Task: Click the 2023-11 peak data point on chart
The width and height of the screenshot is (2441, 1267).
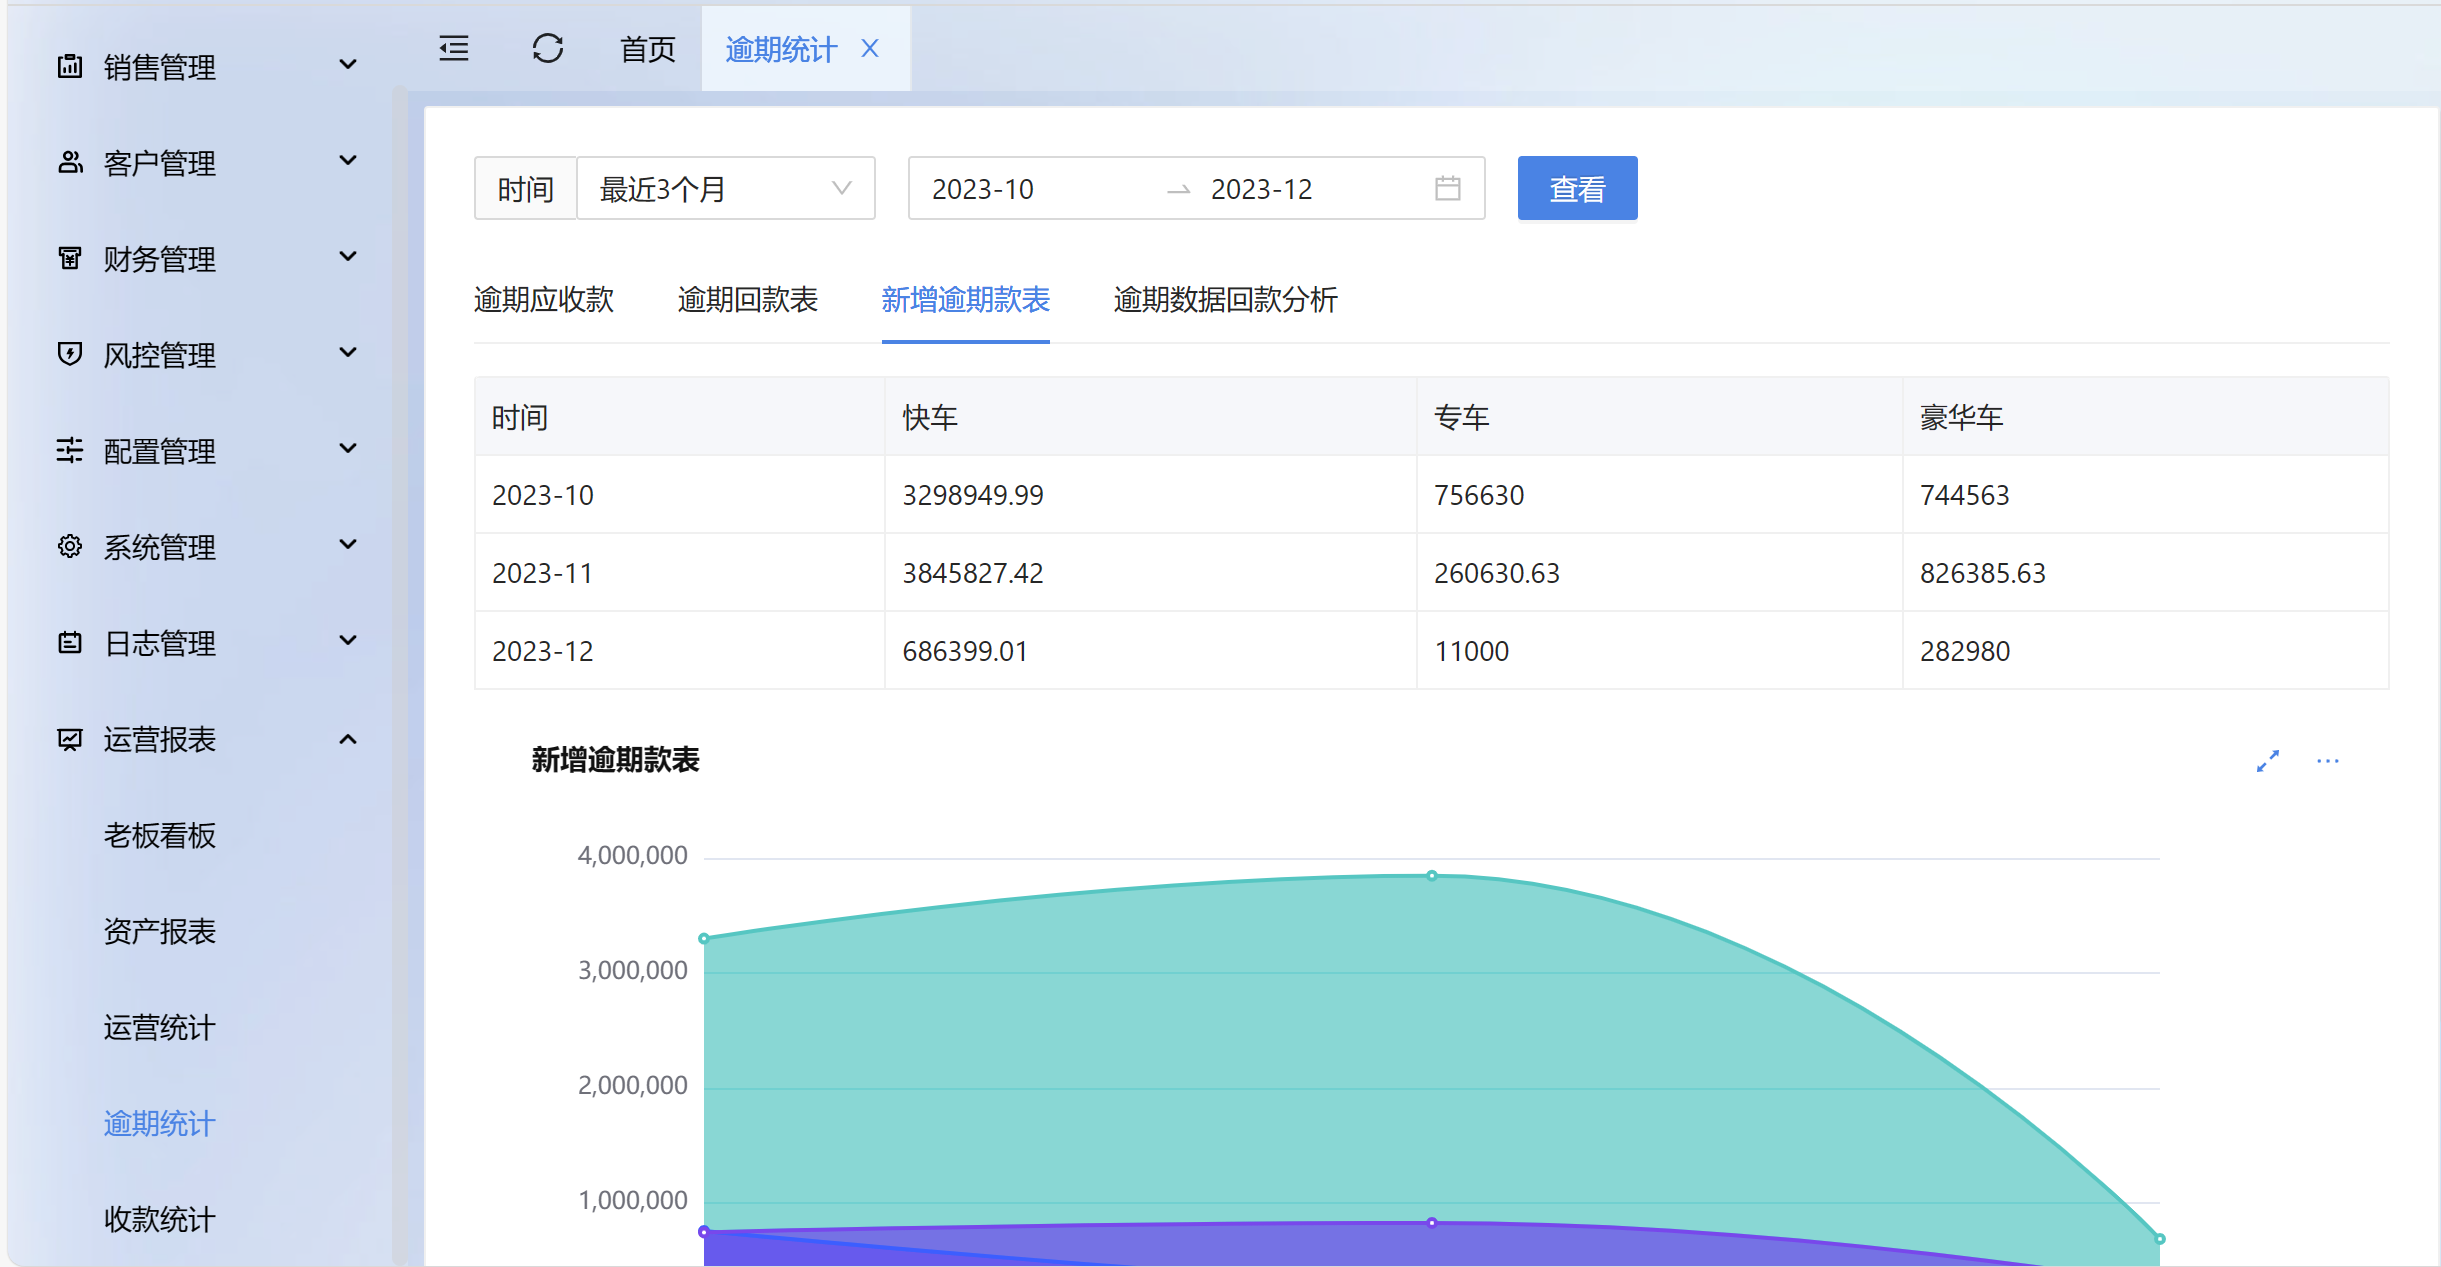Action: click(1432, 875)
